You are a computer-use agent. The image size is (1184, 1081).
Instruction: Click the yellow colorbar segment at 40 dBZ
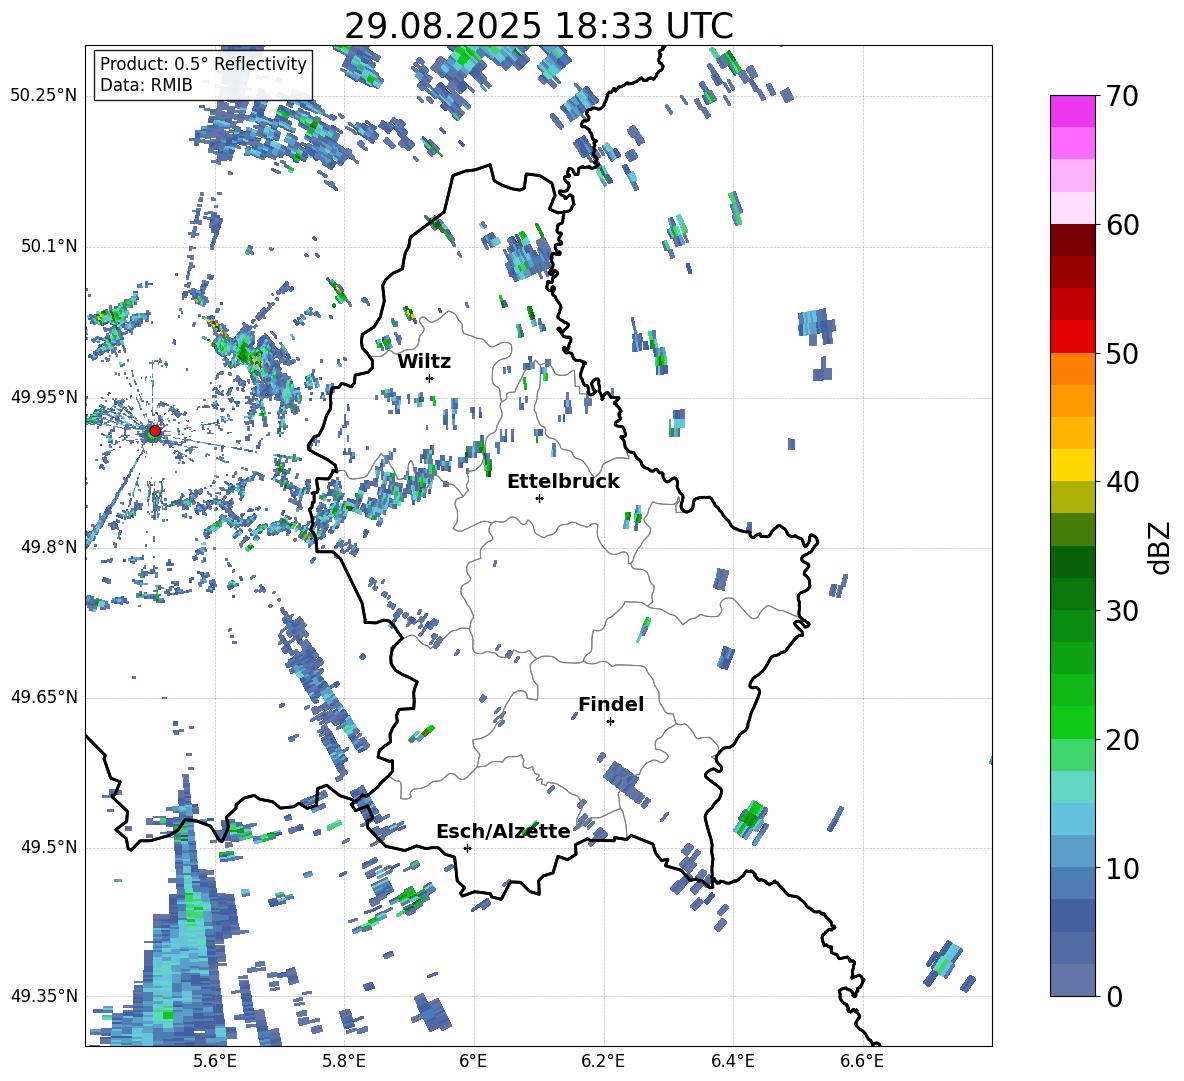coord(1073,465)
